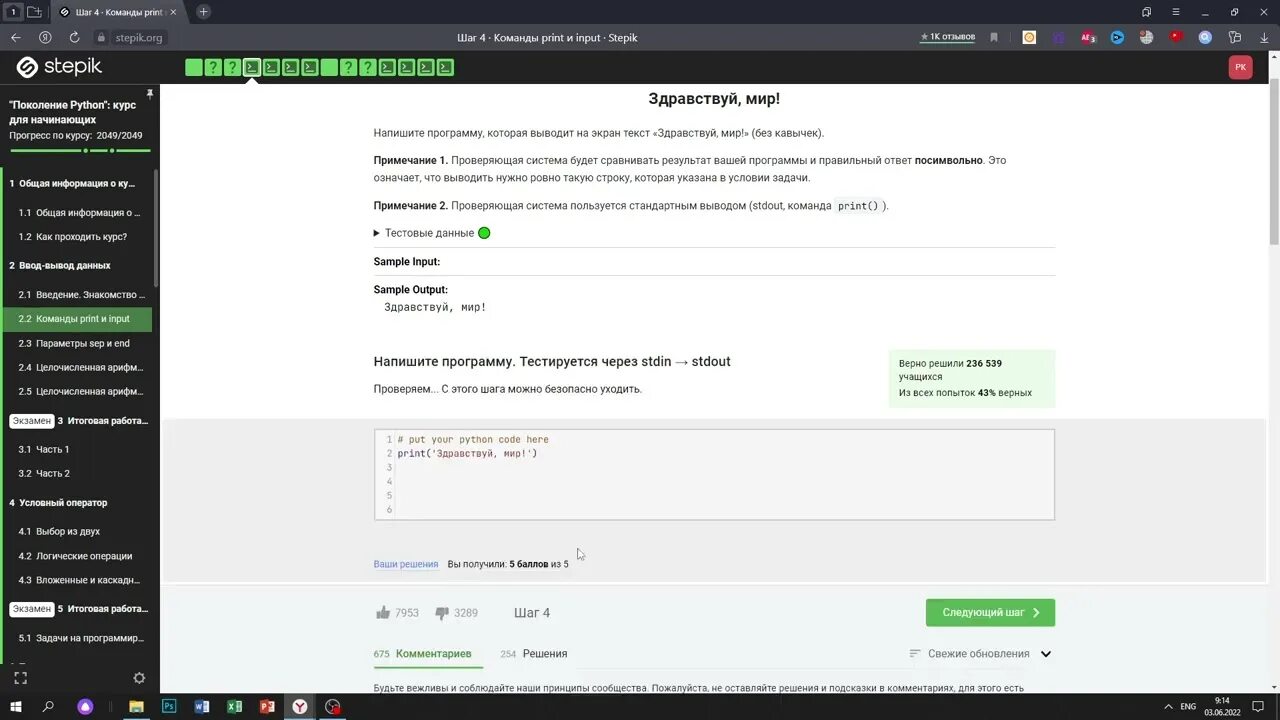Click the course progress bar in the sidebar
1280x720 pixels.
pyautogui.click(x=80, y=150)
